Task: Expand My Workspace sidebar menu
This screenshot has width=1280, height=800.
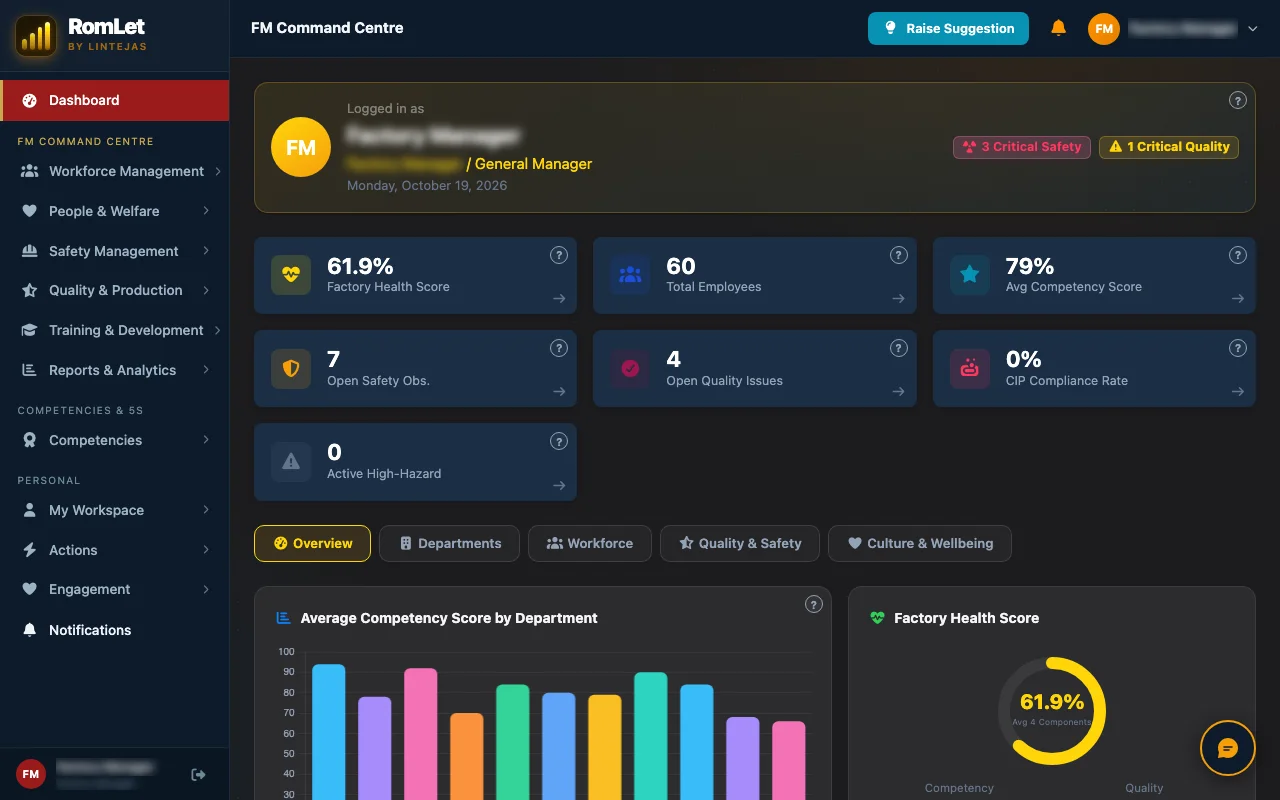Action: click(115, 510)
